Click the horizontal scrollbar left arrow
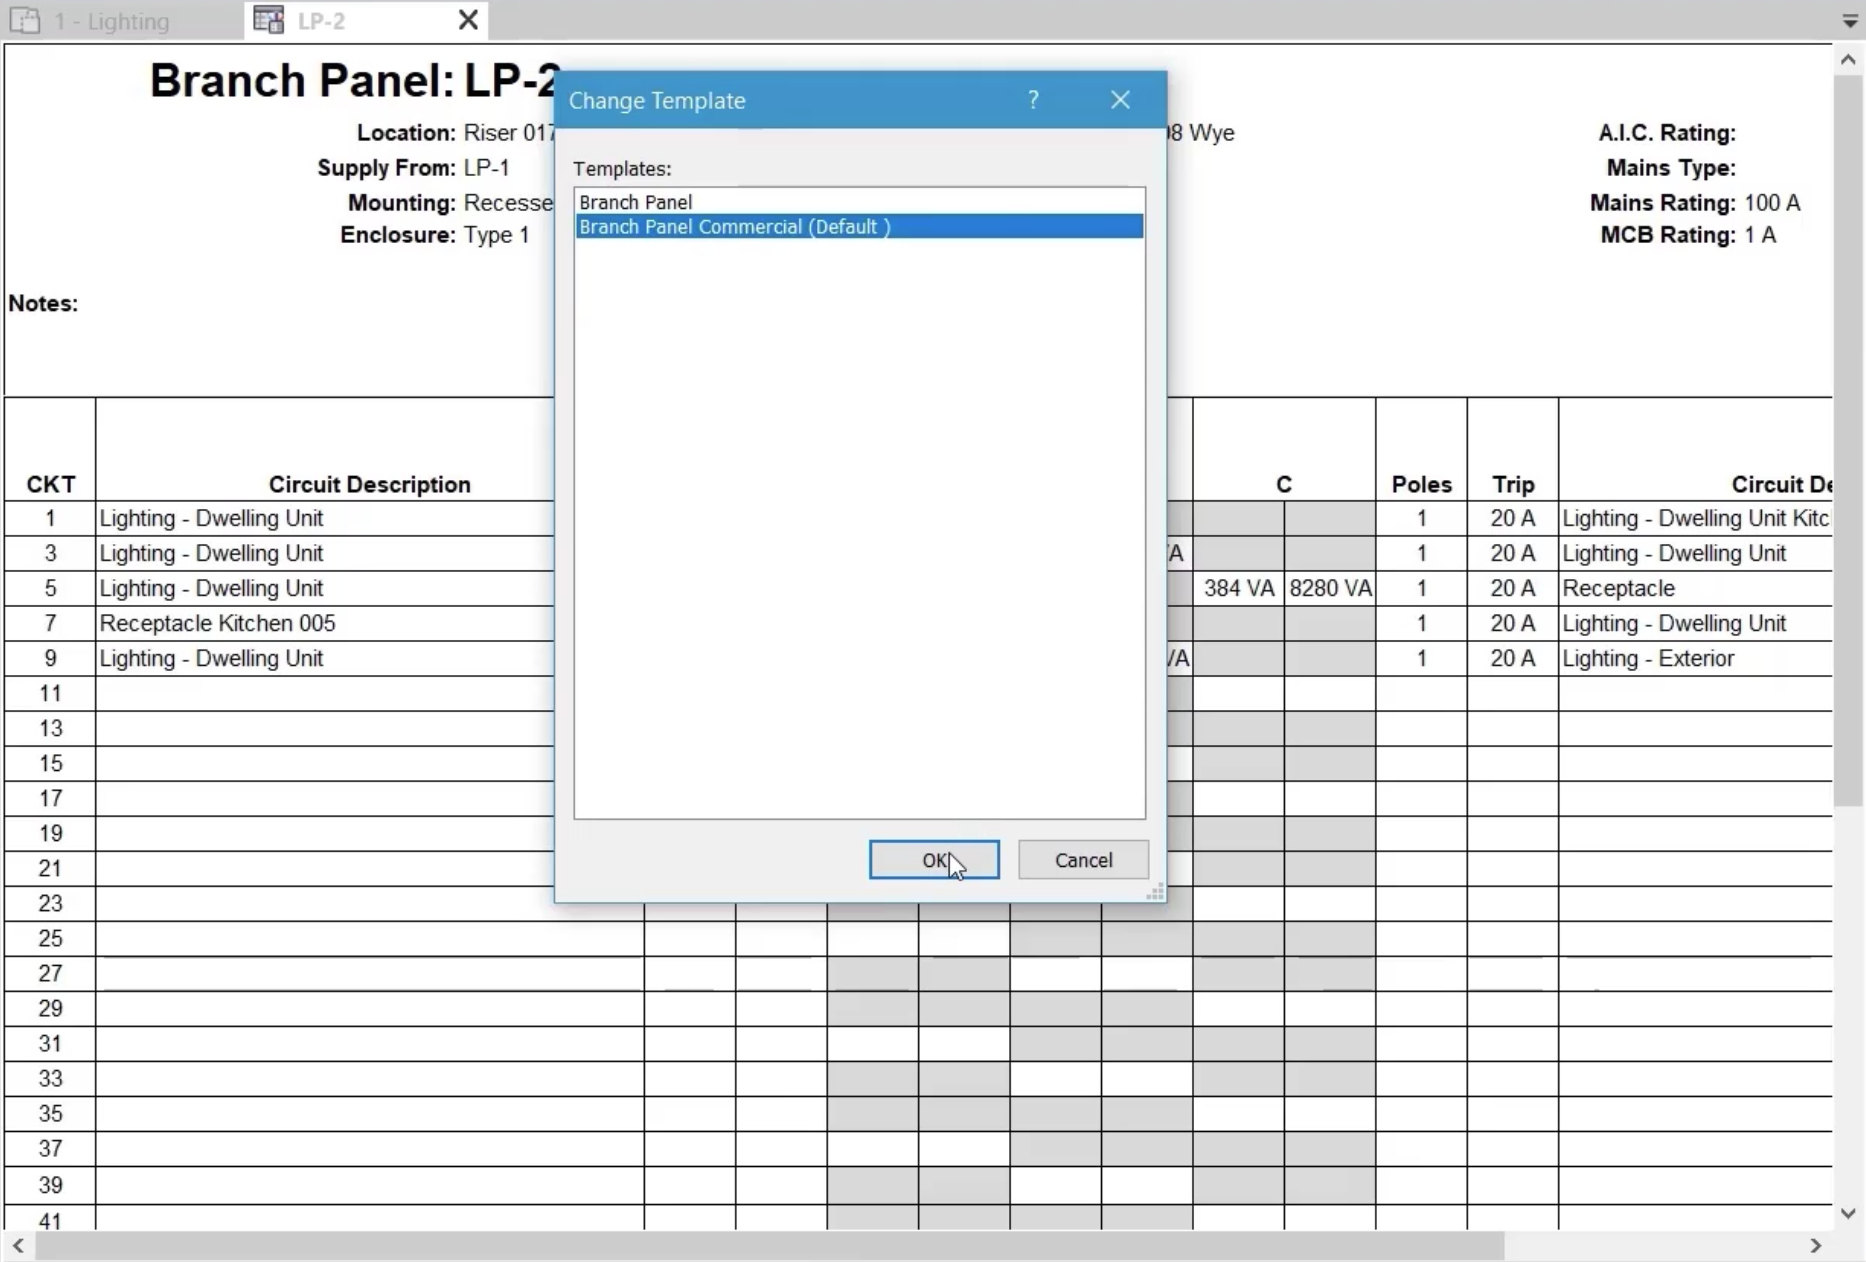1866x1262 pixels. 18,1246
